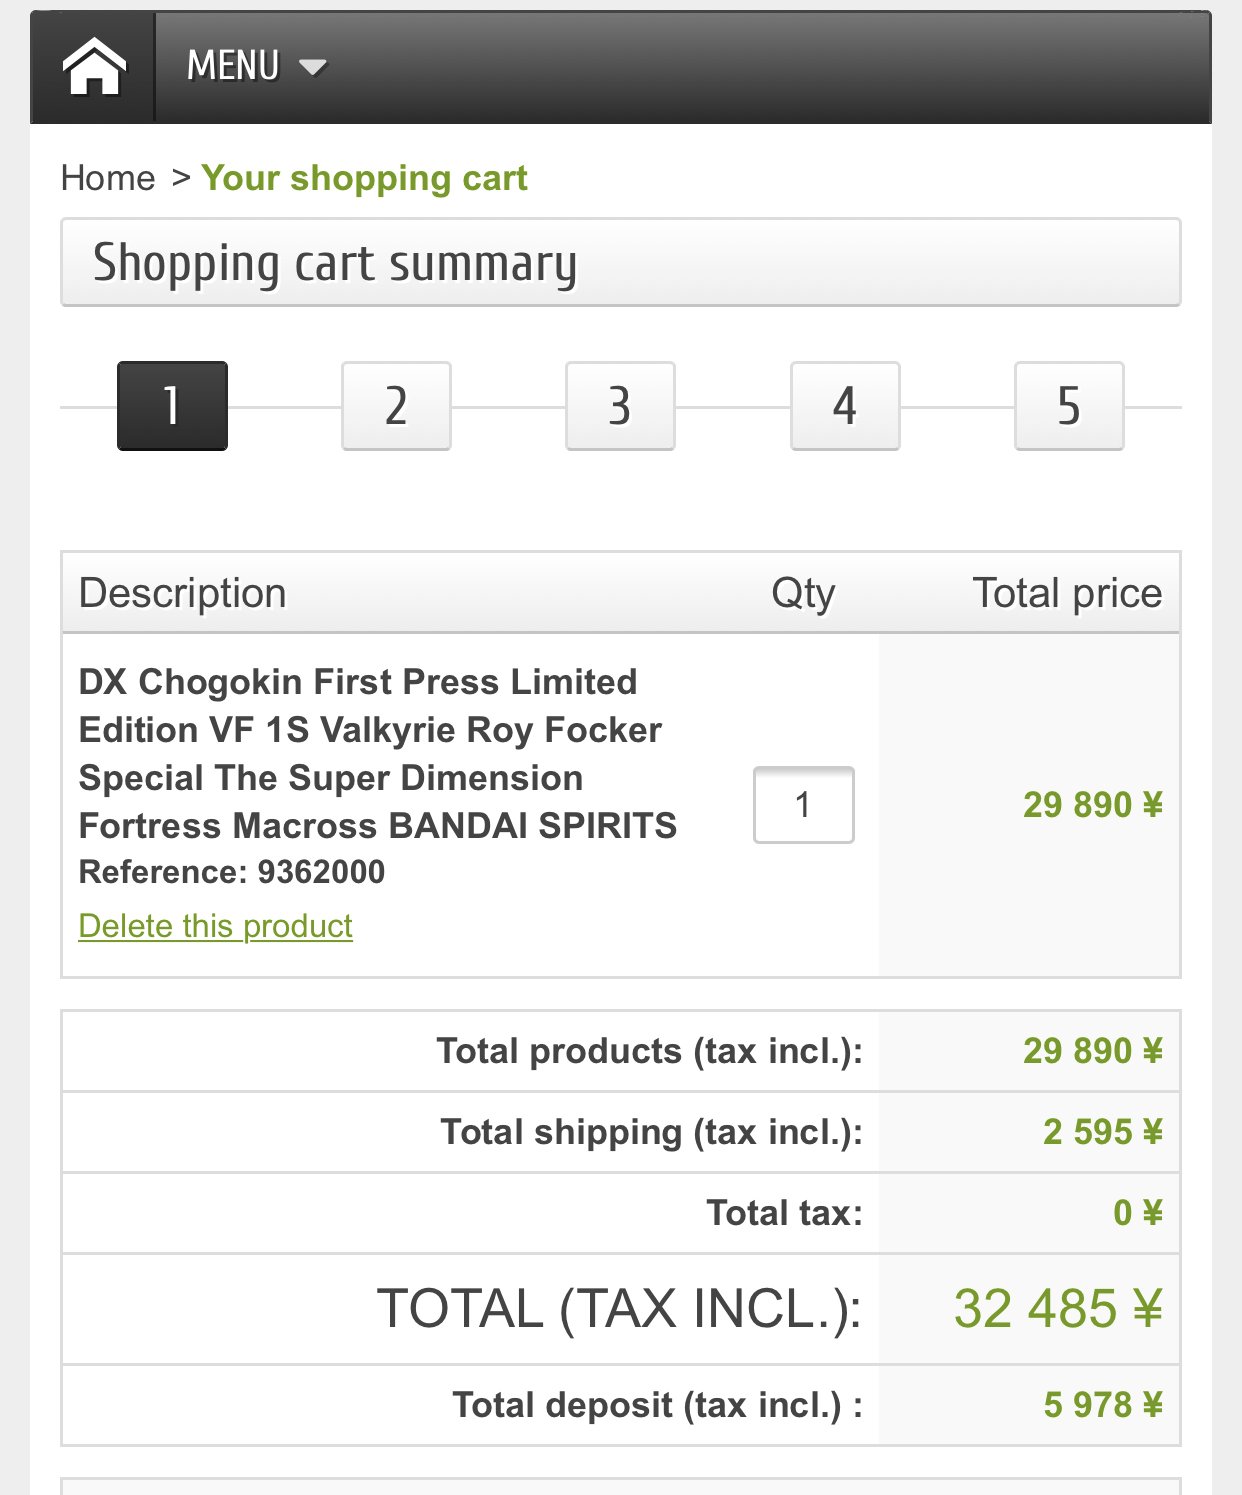Delete this product from the cart
Screen dimensions: 1242x1495
pos(215,926)
